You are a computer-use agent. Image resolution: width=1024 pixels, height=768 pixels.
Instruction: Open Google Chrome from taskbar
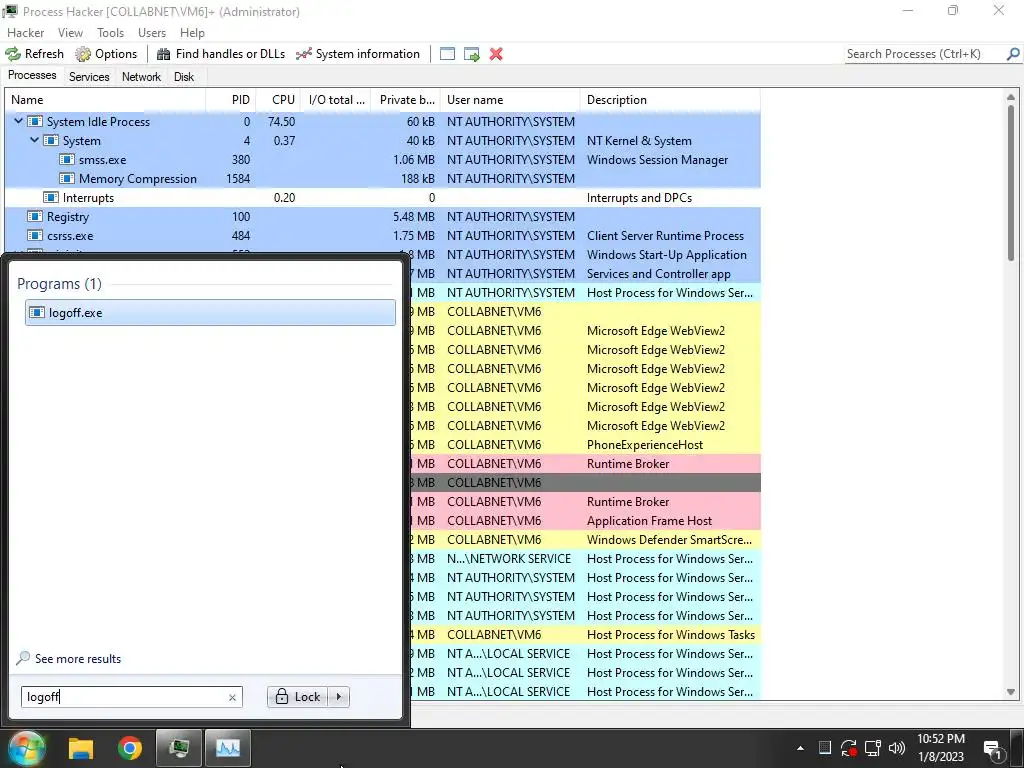[x=130, y=748]
